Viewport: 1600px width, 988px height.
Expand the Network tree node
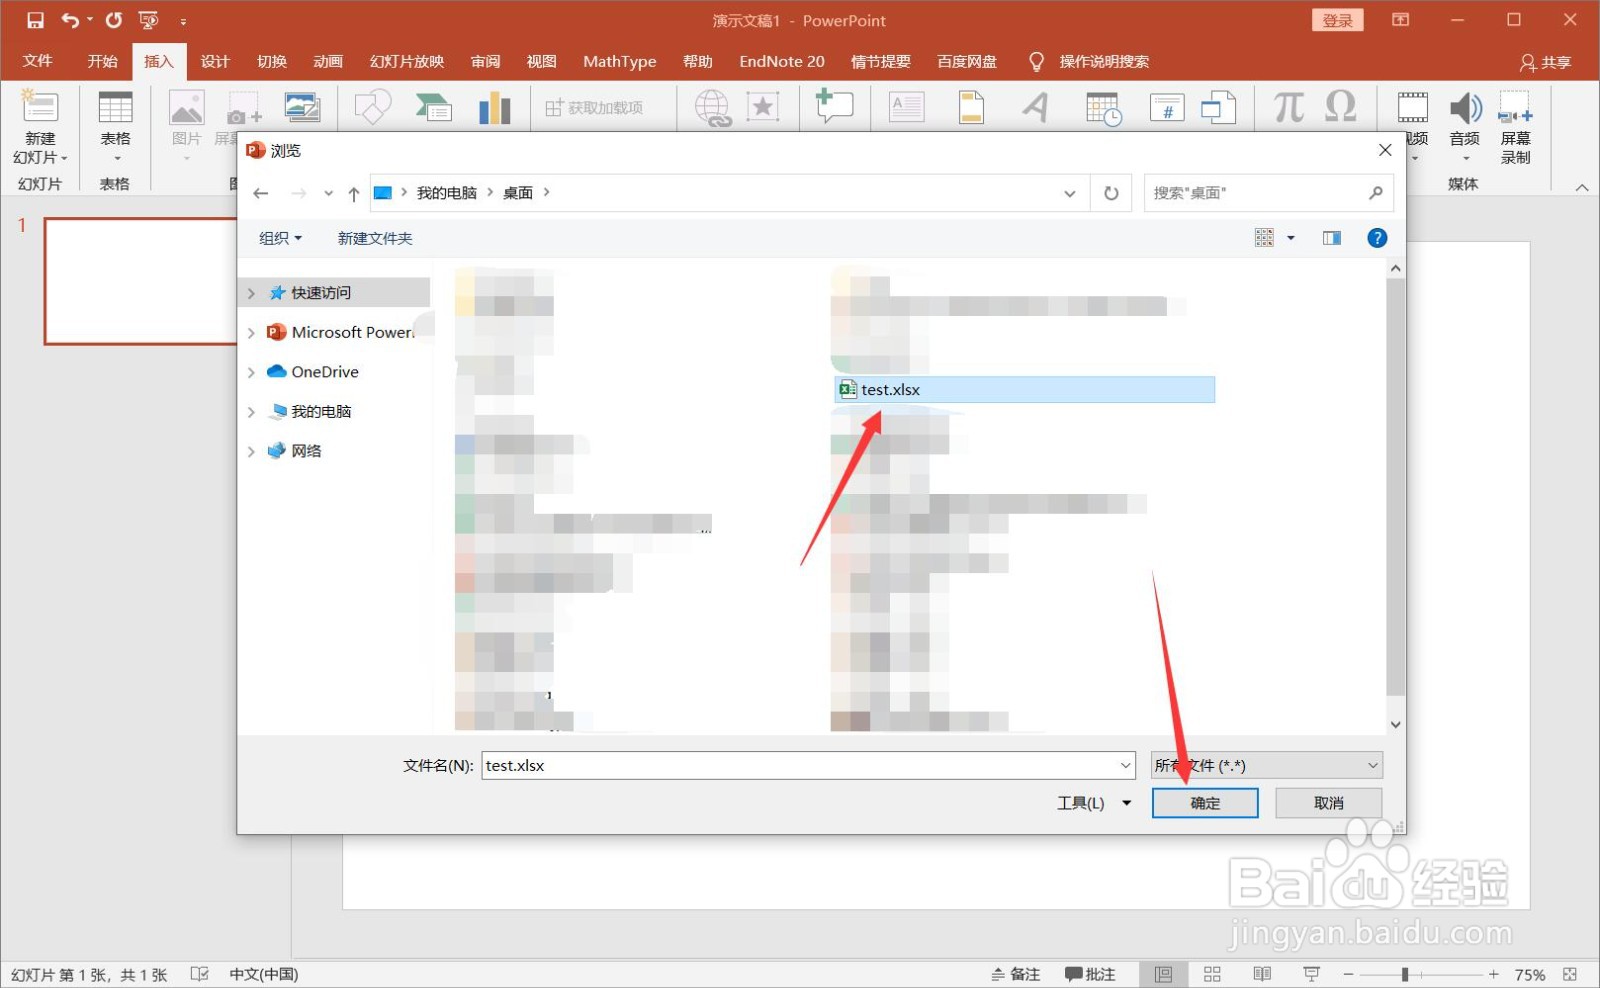coord(251,451)
